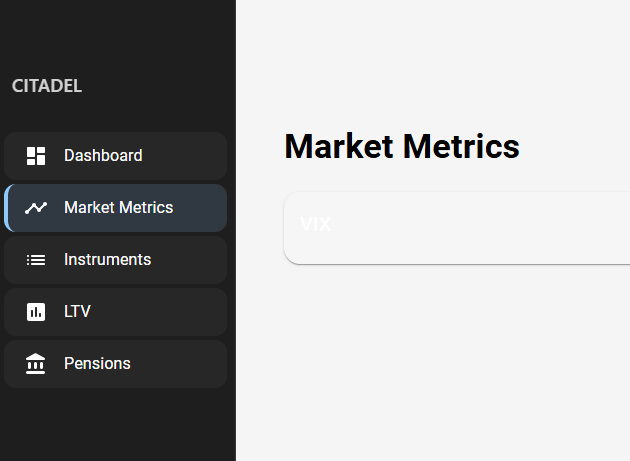The height and width of the screenshot is (461, 630).
Task: Navigate to the Pensions label
Action: click(x=97, y=364)
